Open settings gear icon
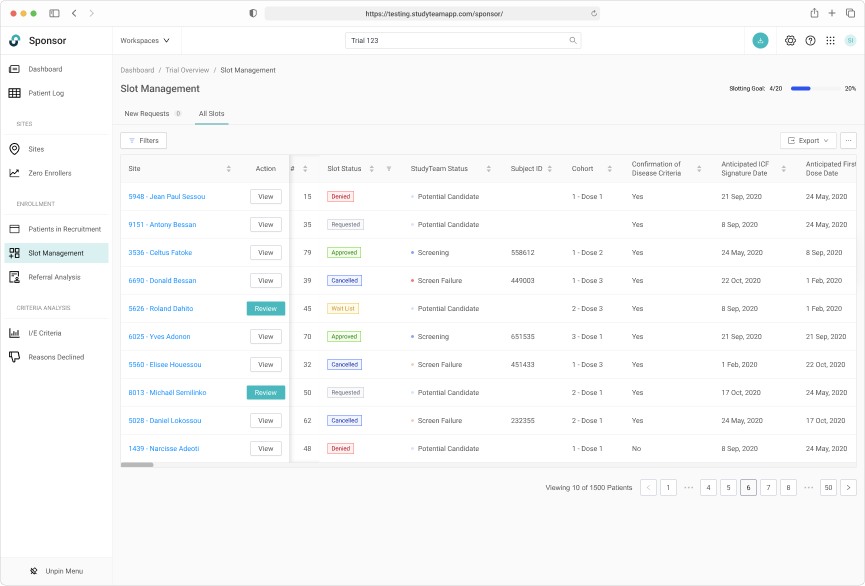 [791, 40]
